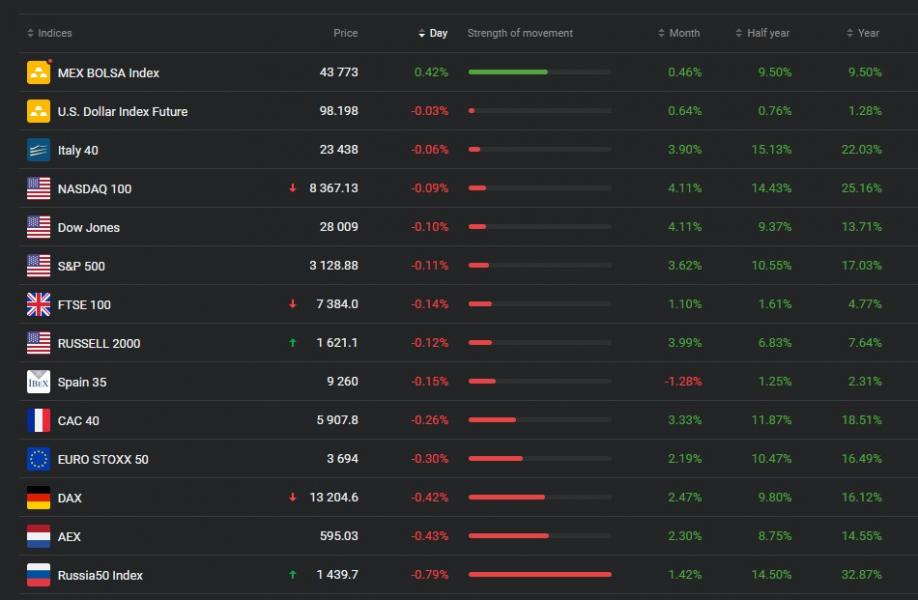The height and width of the screenshot is (600, 918).
Task: Sort by Half year column header
Action: tap(767, 33)
